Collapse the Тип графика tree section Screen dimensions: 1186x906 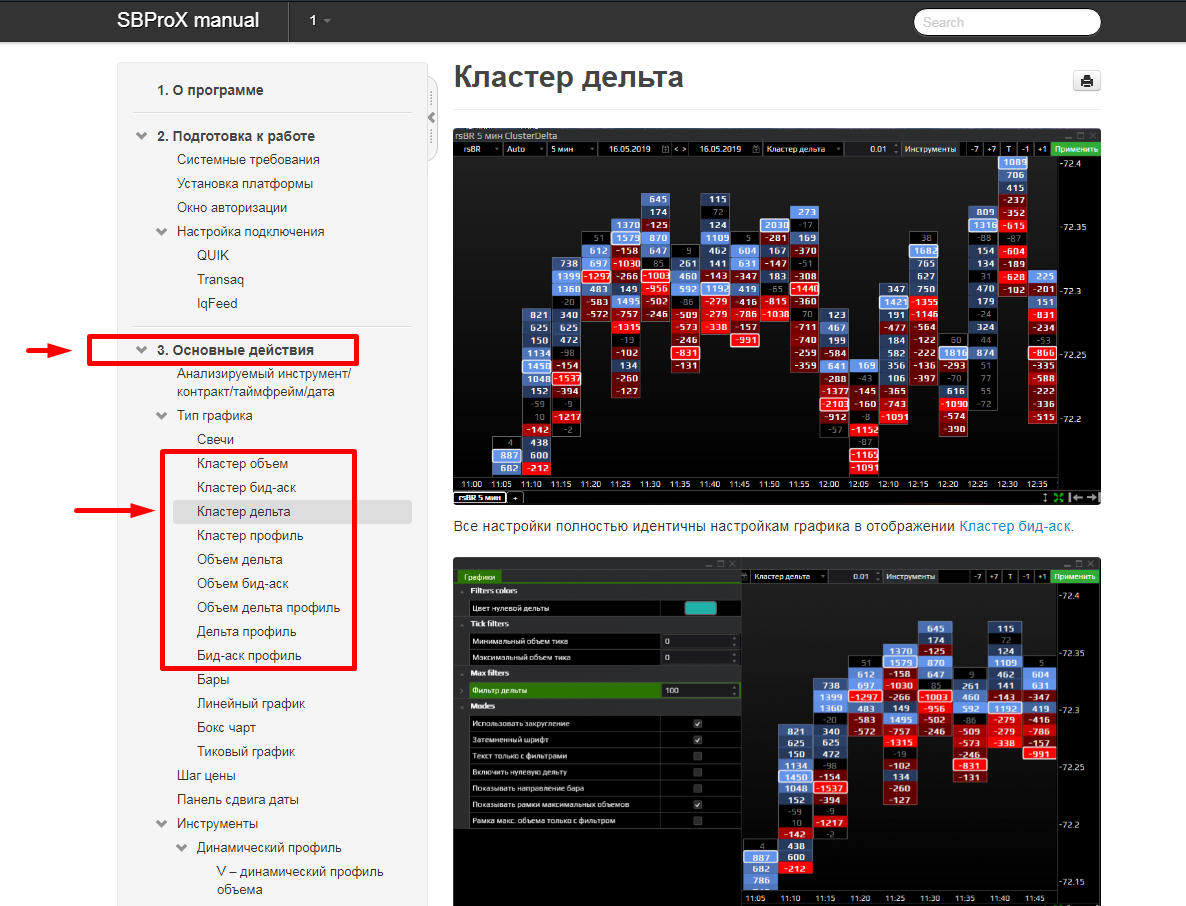tap(162, 416)
